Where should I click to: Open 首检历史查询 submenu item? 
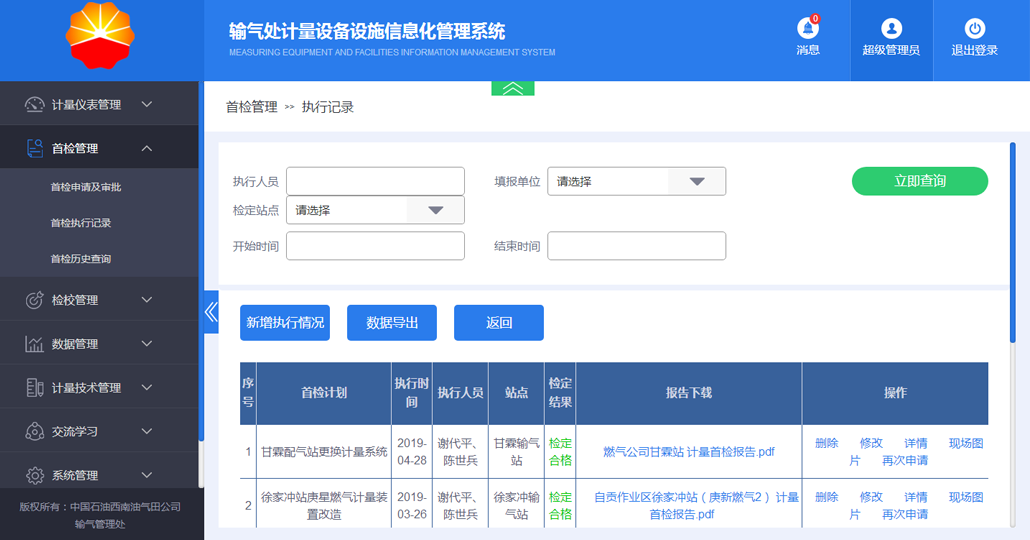[x=81, y=259]
